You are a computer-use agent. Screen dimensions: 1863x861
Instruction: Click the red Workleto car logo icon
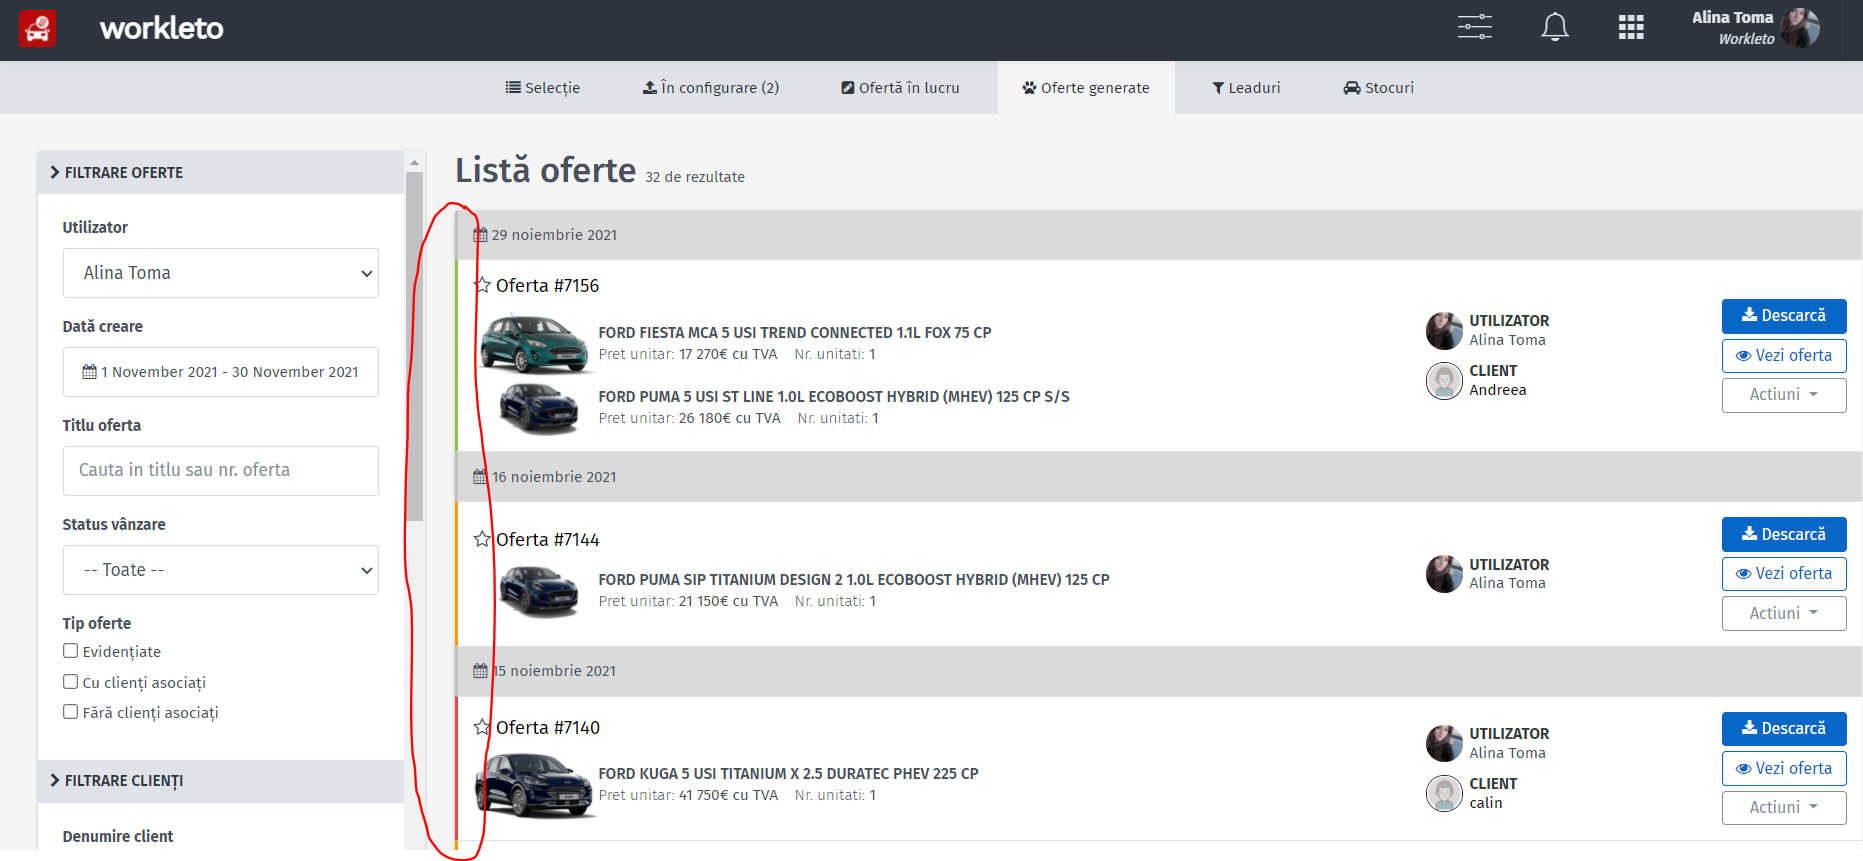pos(38,29)
